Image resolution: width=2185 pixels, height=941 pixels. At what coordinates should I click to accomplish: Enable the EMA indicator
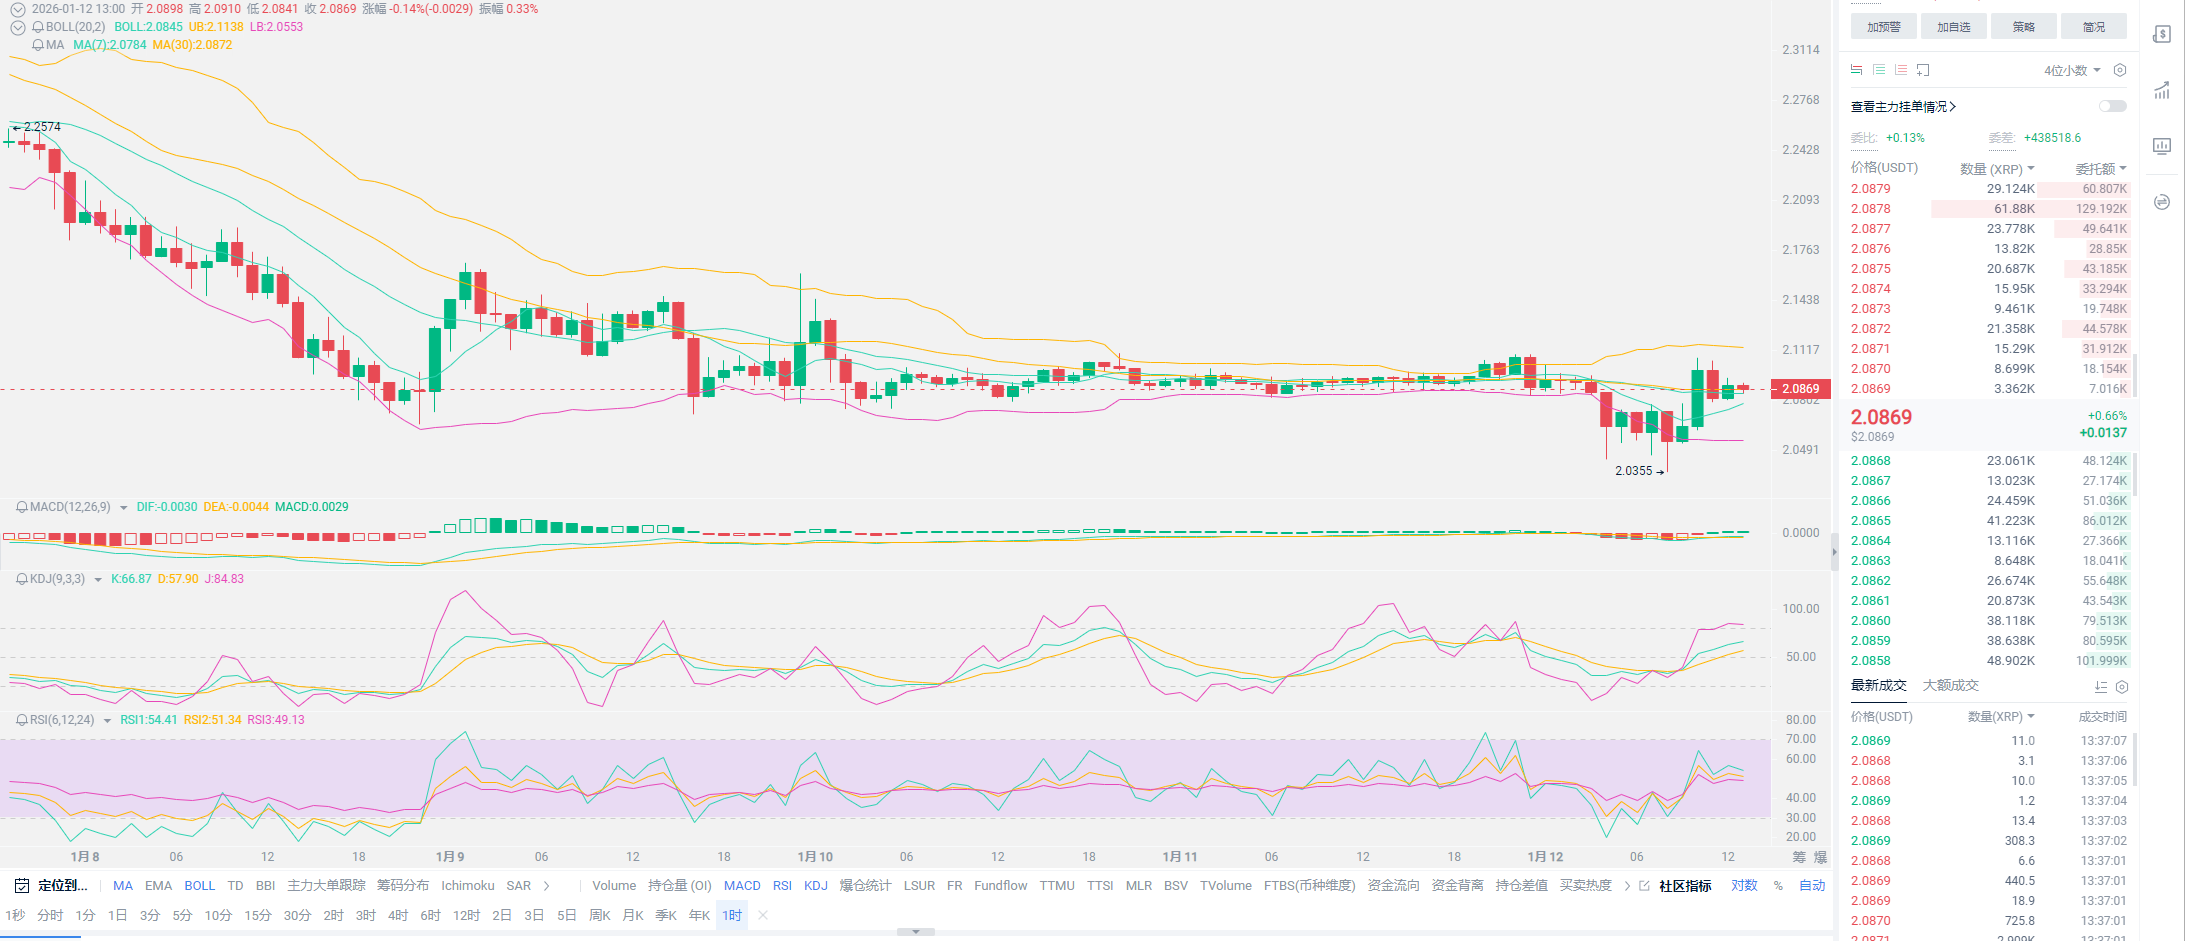coord(158,886)
